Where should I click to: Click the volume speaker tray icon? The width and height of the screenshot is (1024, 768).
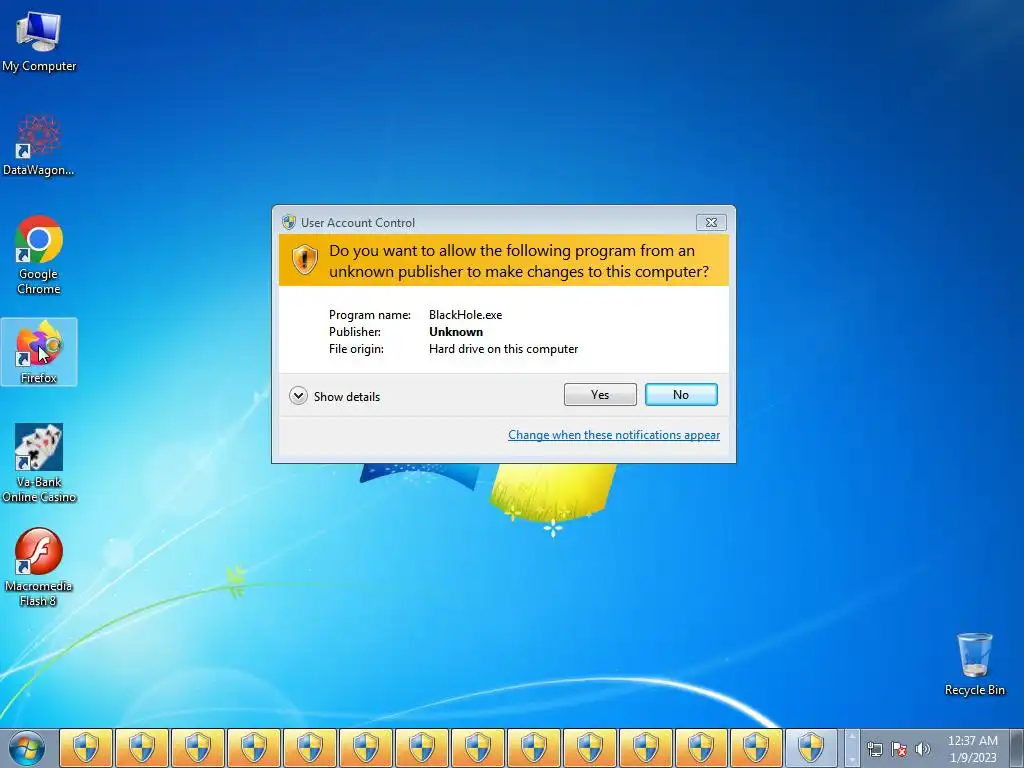click(923, 748)
